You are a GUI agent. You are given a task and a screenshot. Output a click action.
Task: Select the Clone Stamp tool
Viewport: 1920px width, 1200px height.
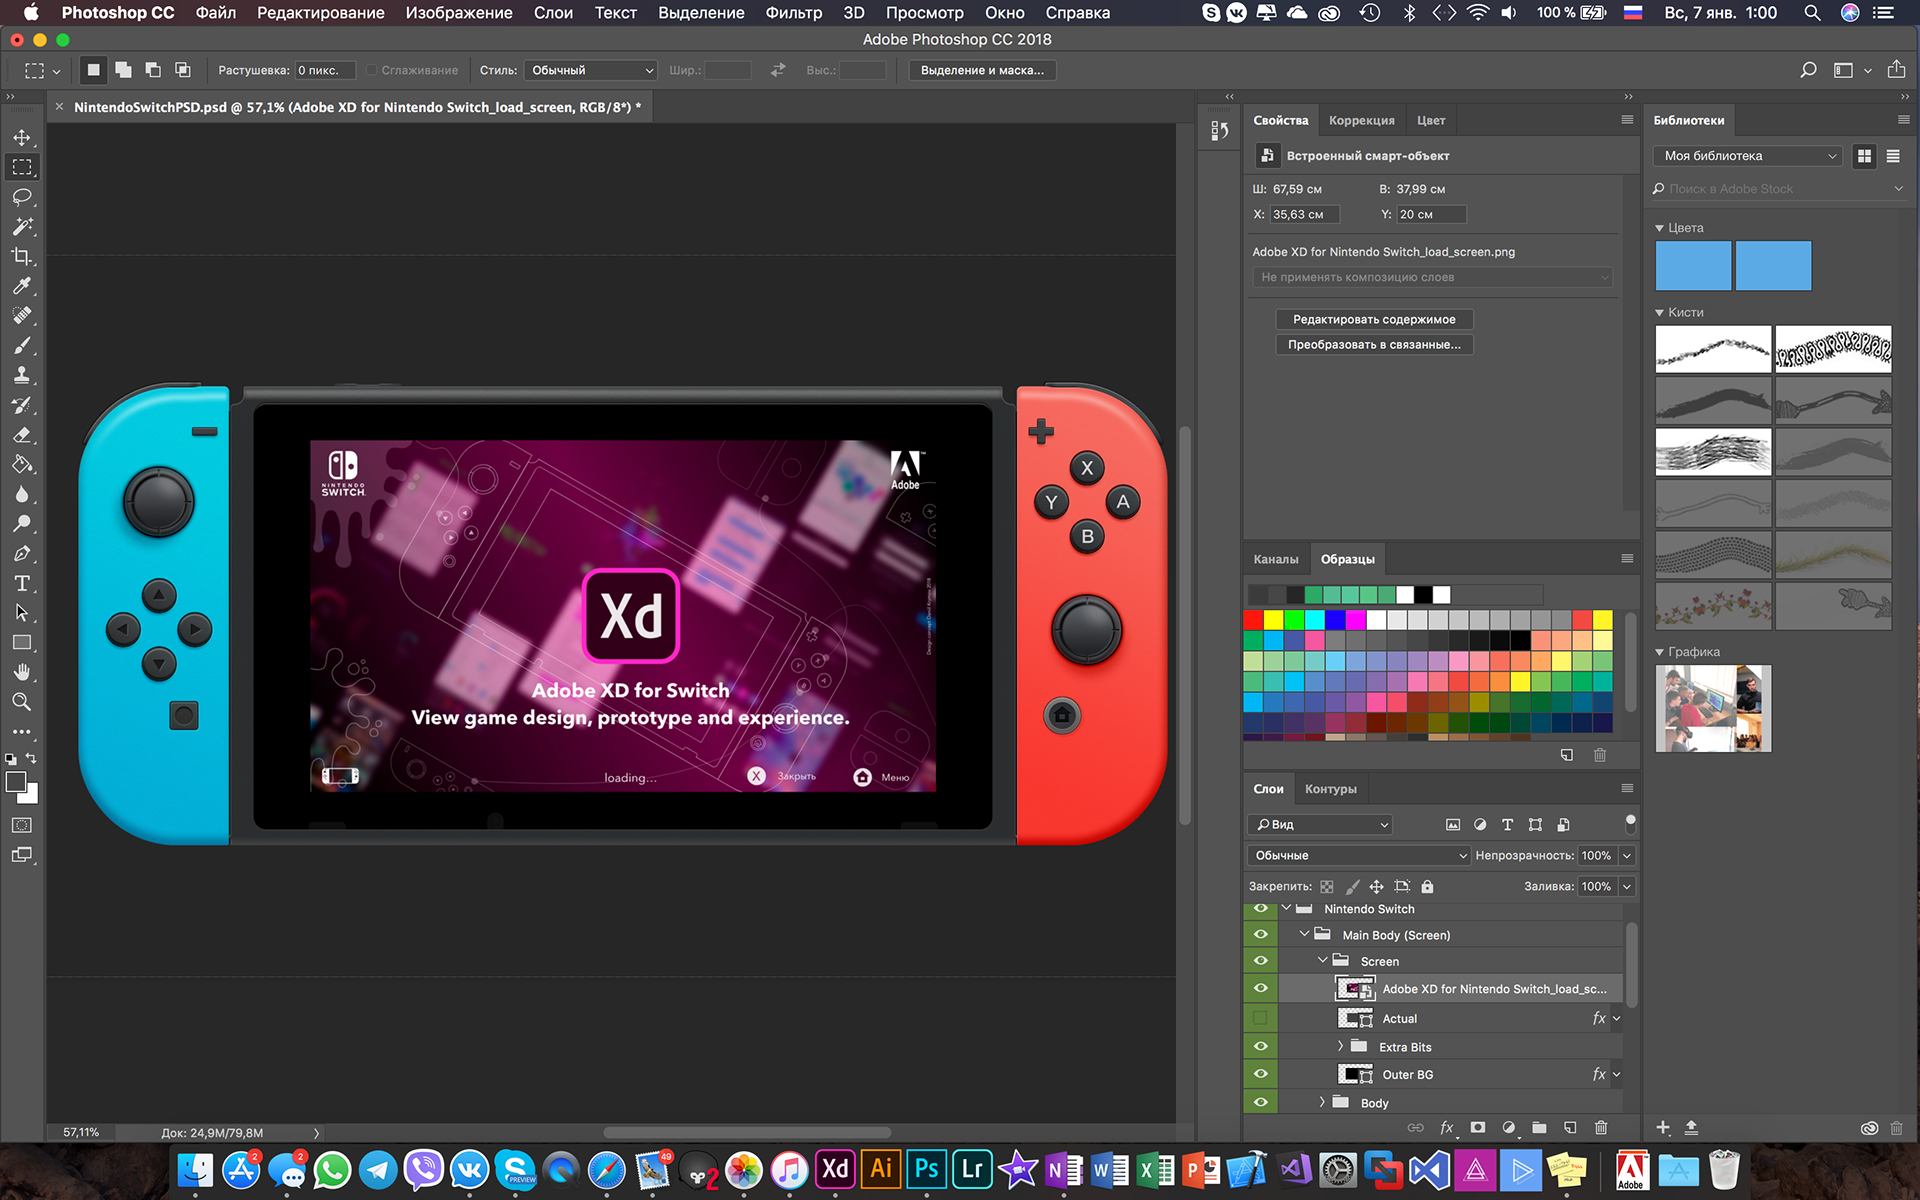22,376
